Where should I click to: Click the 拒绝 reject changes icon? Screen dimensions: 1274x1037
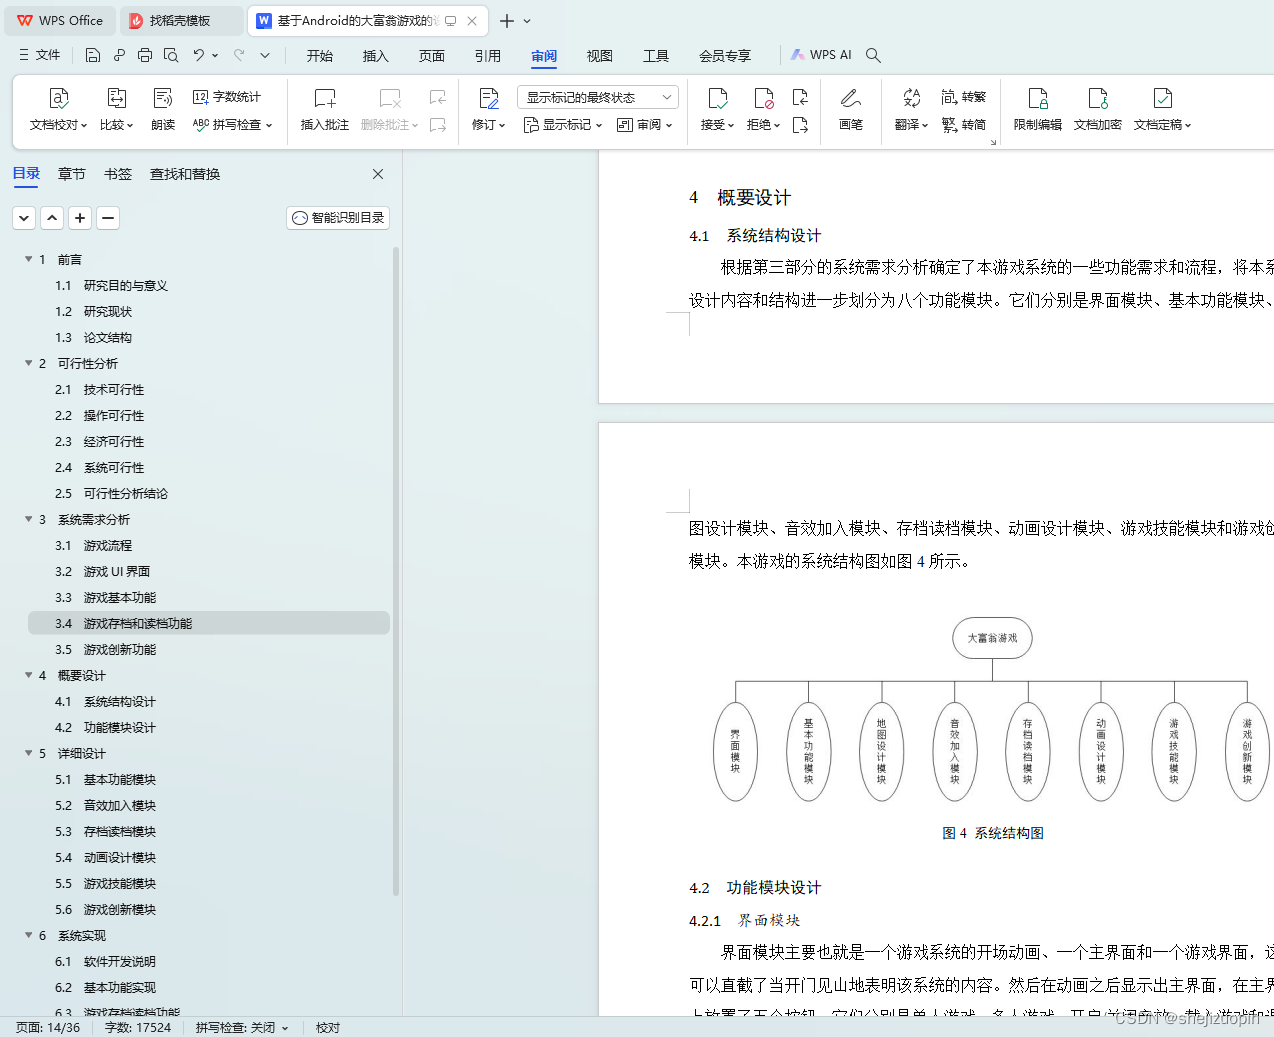[x=764, y=98]
